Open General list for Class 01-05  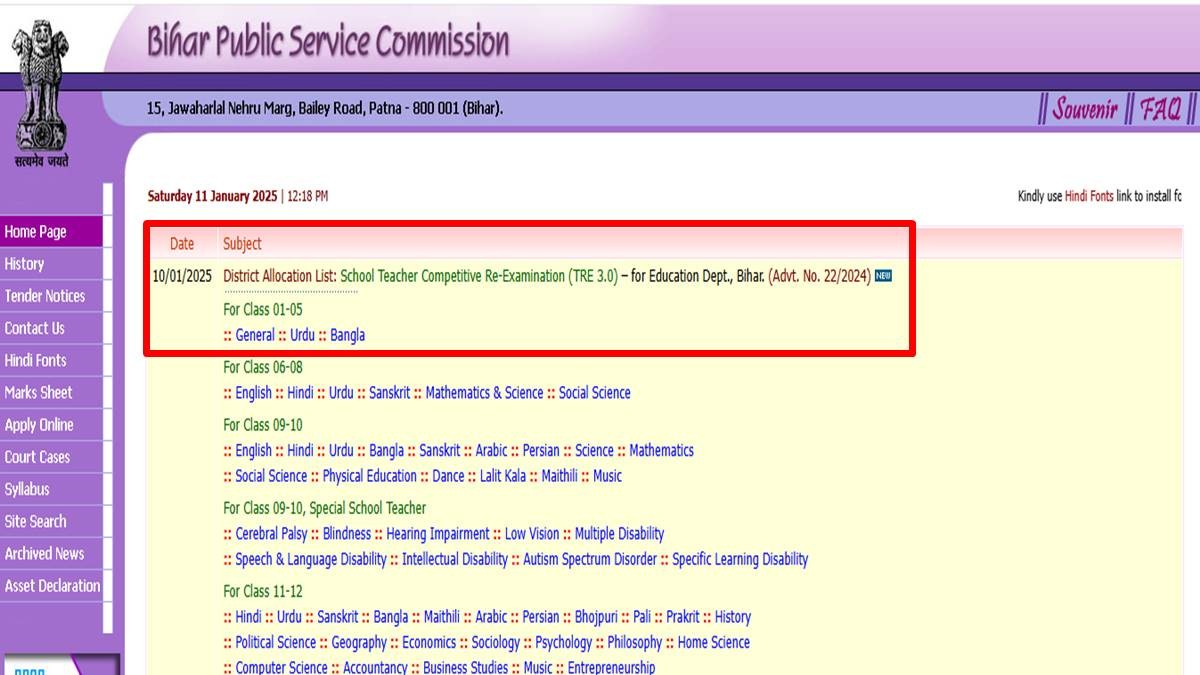[x=255, y=335]
